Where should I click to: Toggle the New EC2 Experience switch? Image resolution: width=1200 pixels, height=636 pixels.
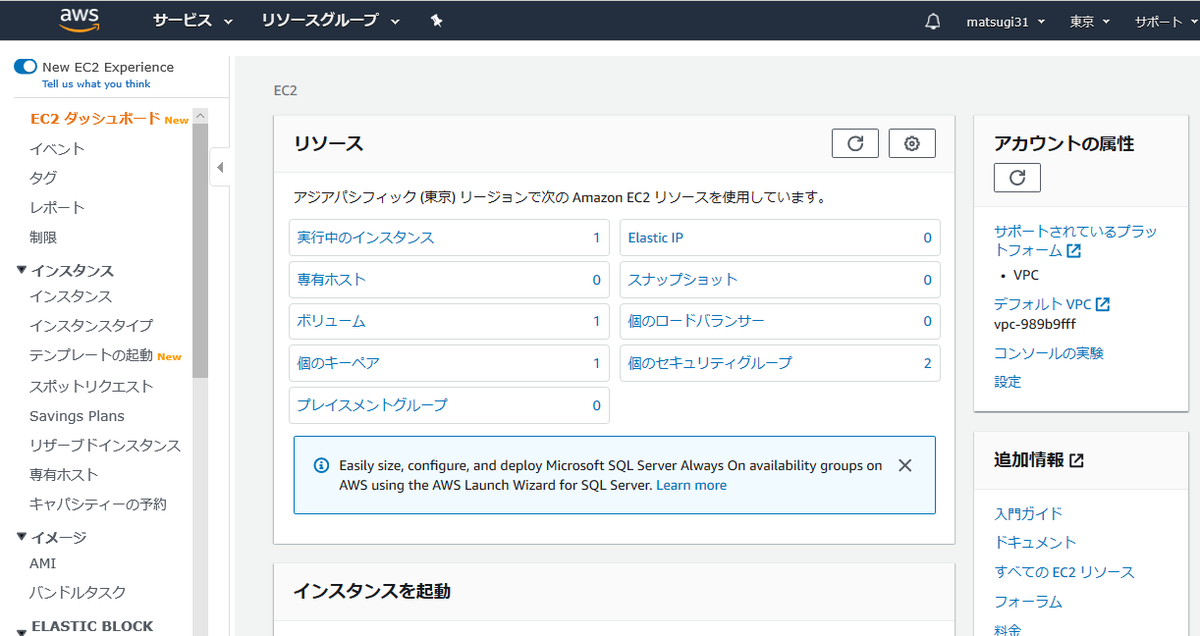[25, 67]
